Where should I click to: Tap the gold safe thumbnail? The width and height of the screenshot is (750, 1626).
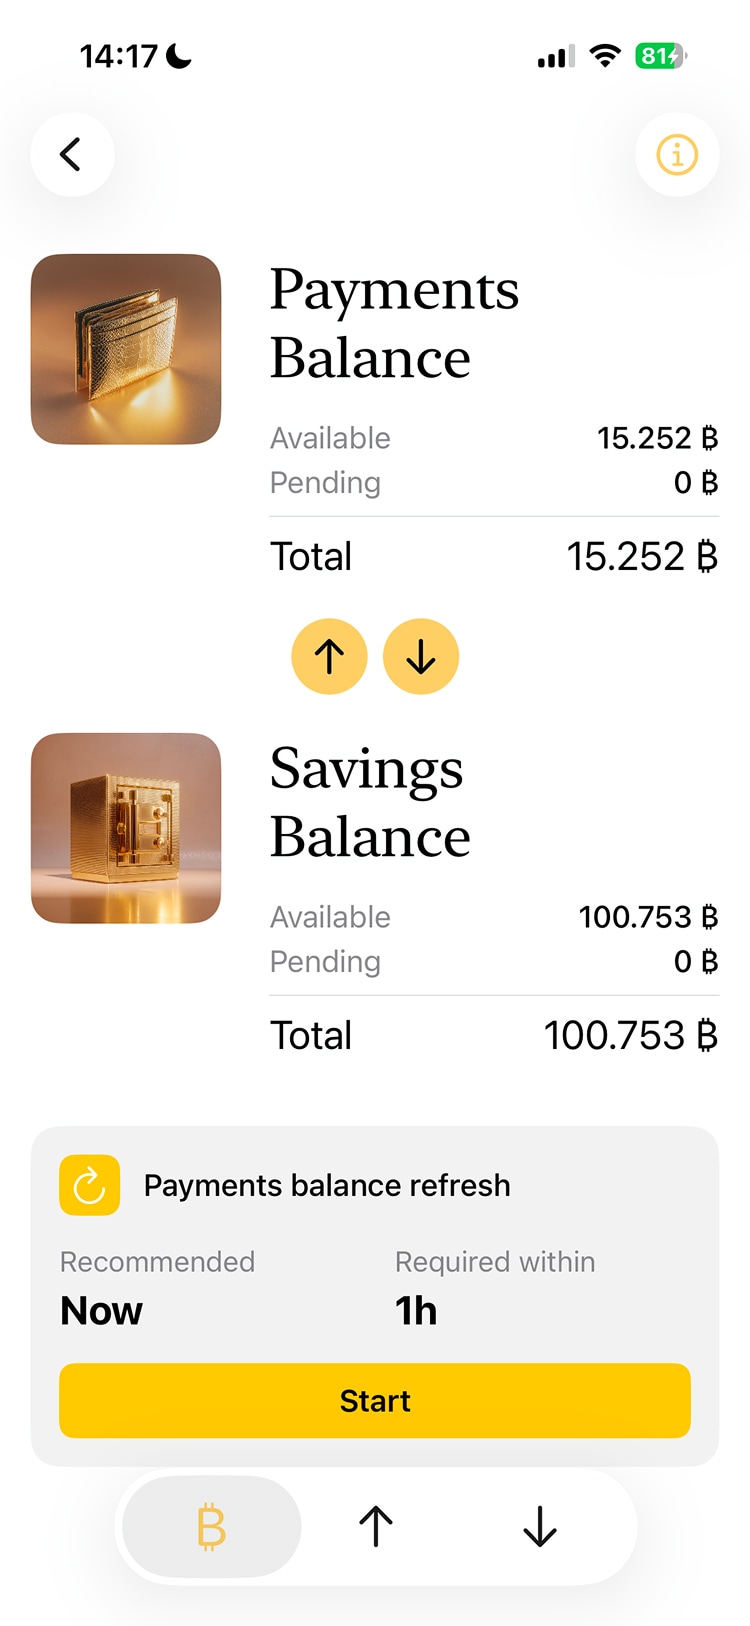(126, 828)
